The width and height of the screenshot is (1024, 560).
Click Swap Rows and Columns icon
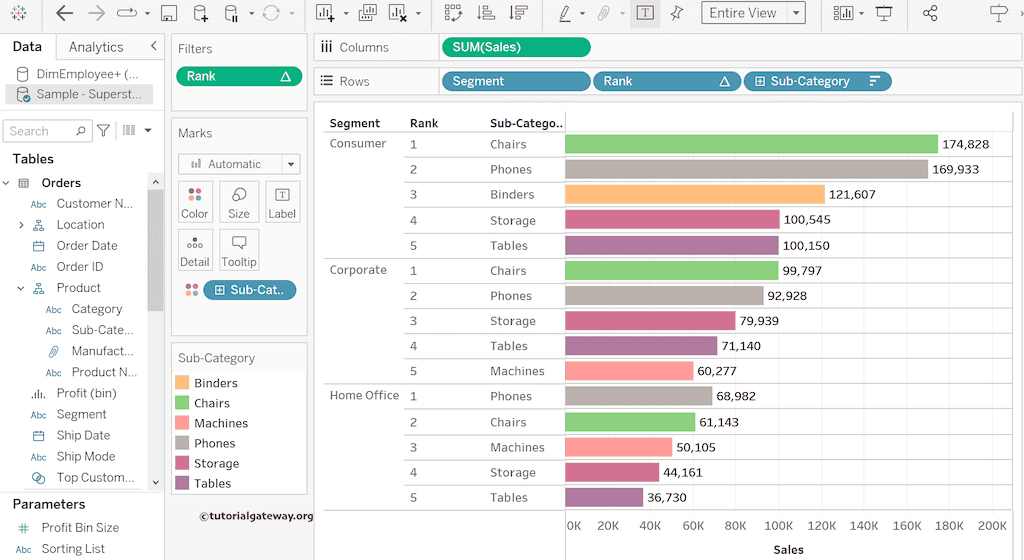coord(453,13)
